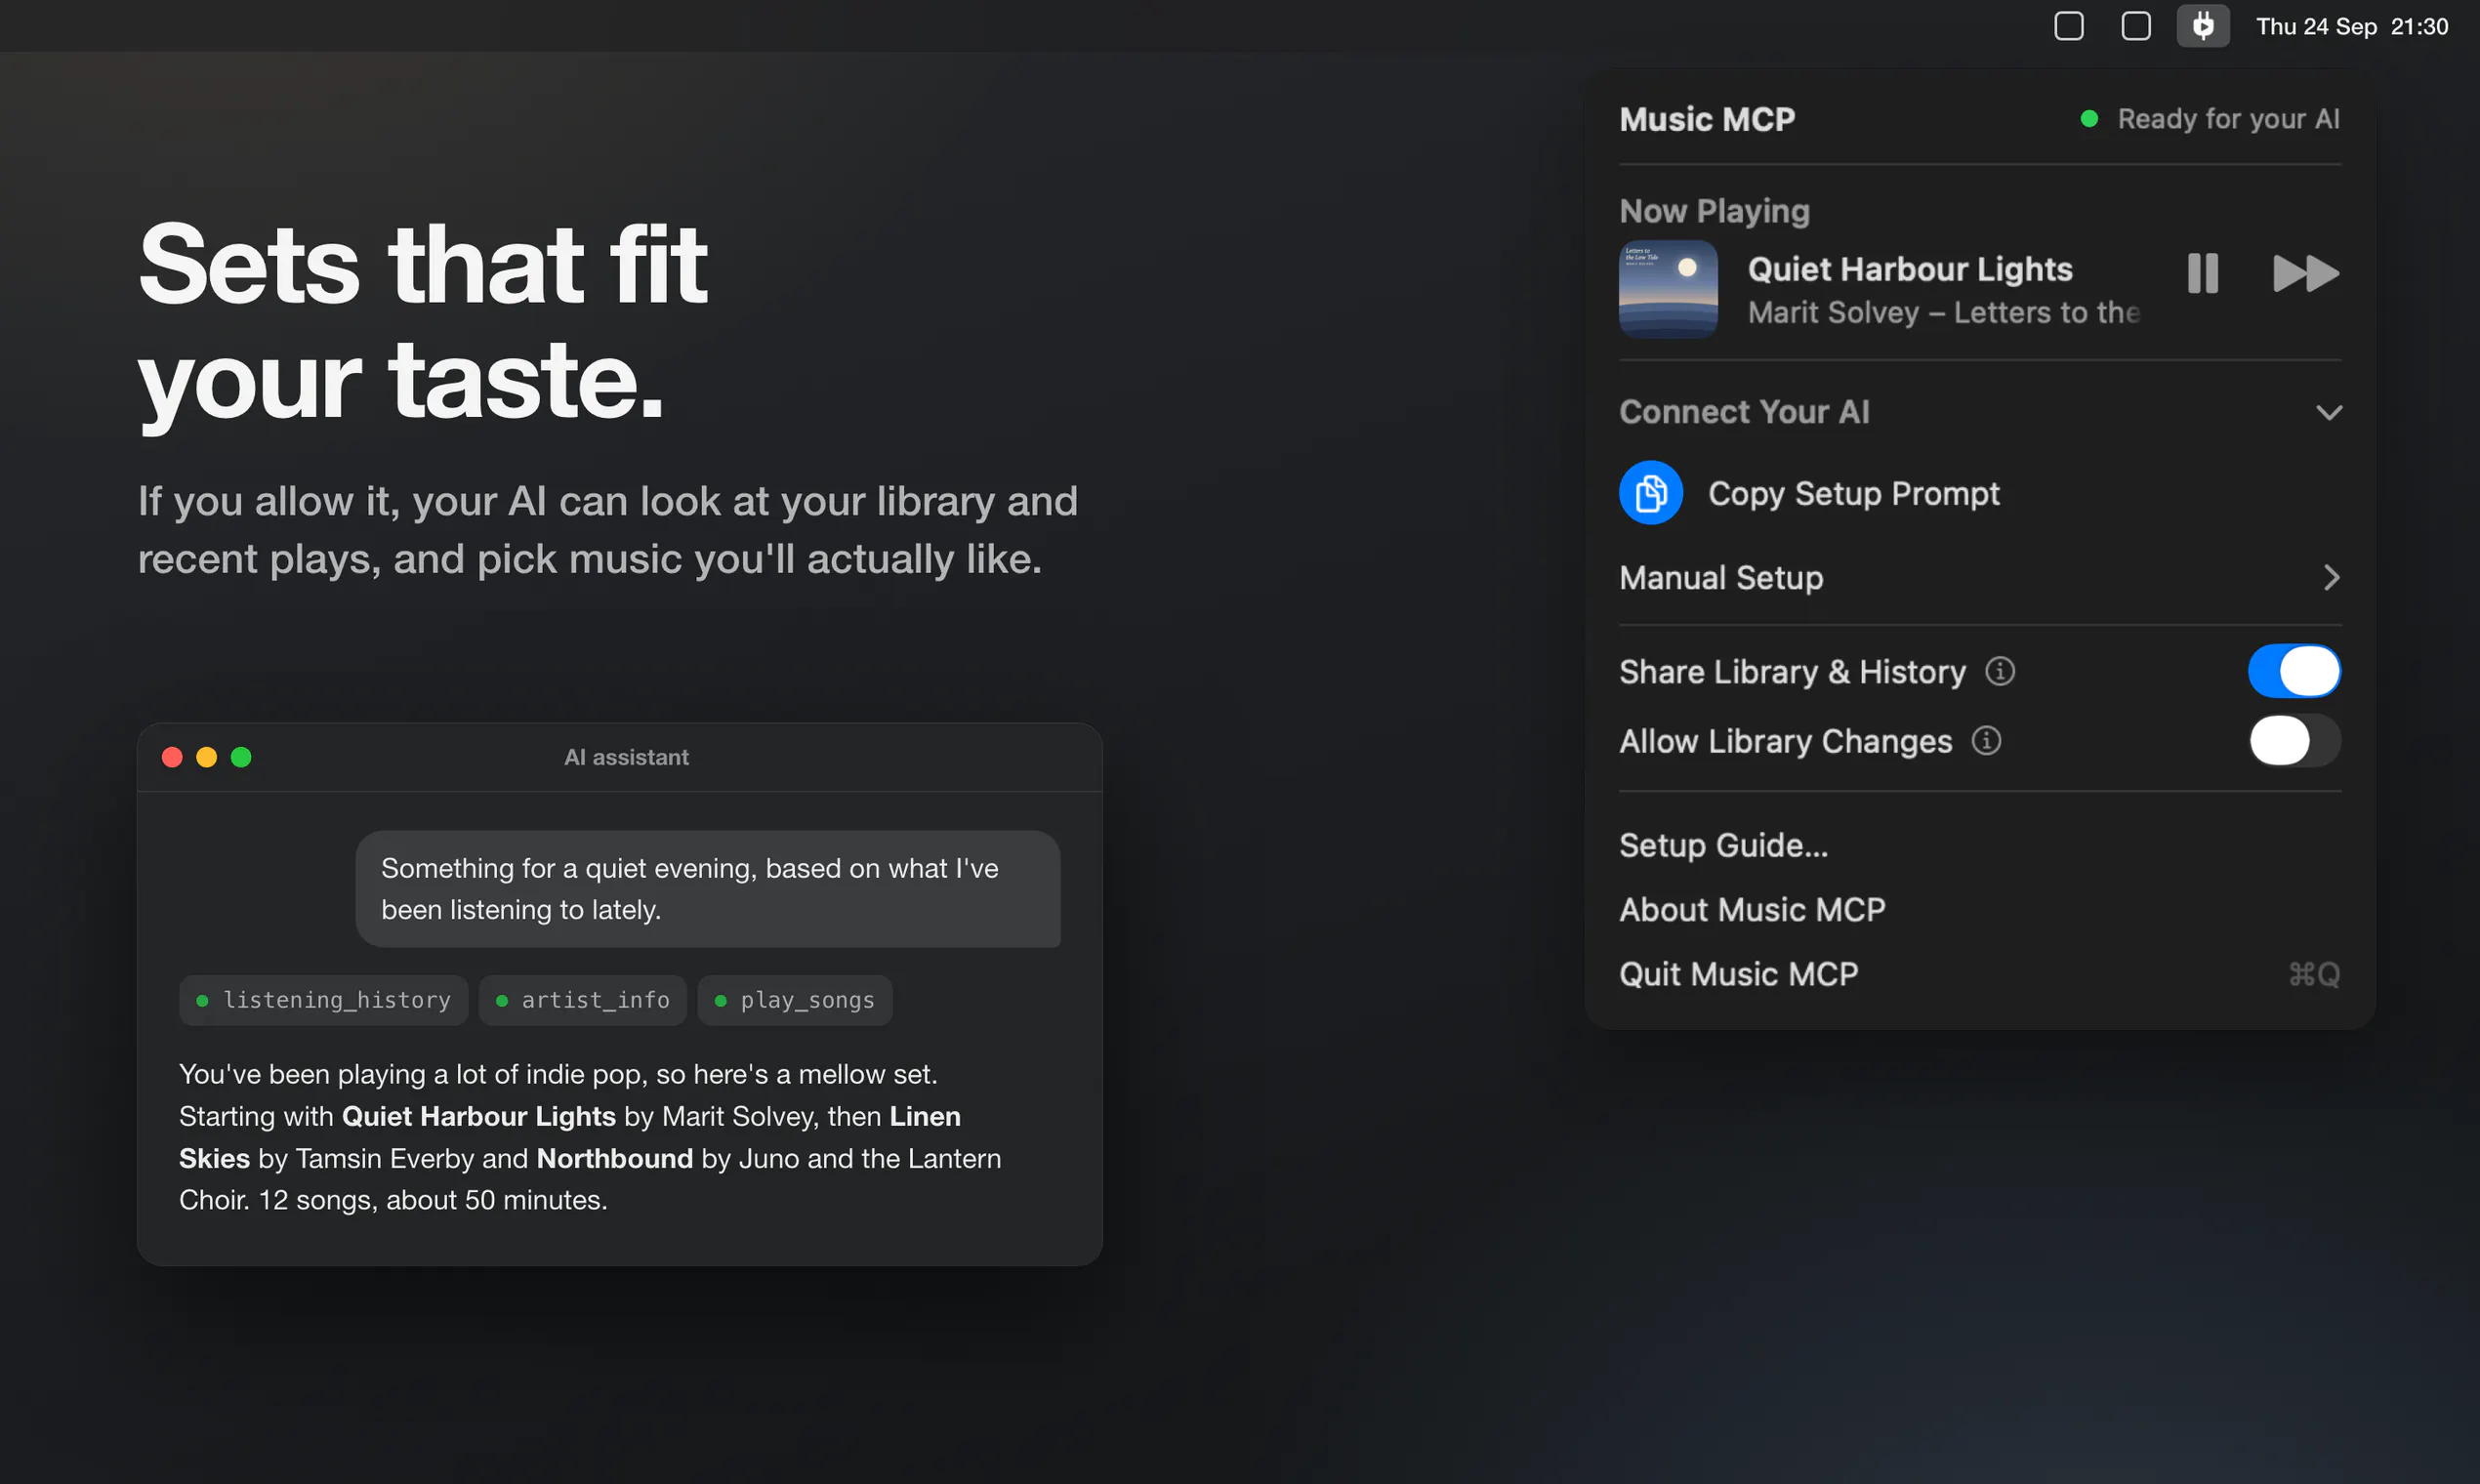Click the green Ready status dot

[x=2089, y=119]
